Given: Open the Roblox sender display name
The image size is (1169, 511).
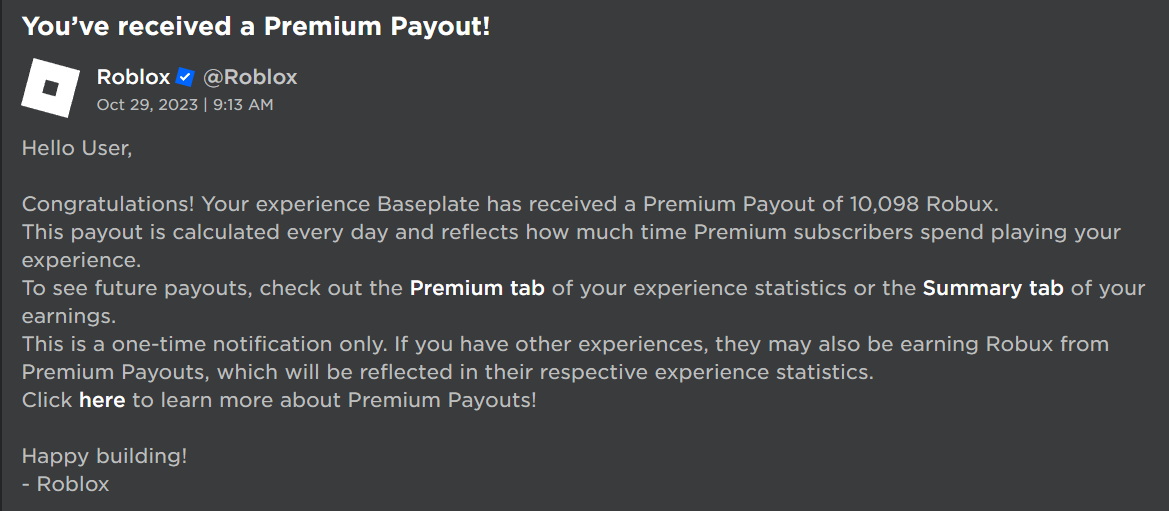Looking at the screenshot, I should pos(133,78).
